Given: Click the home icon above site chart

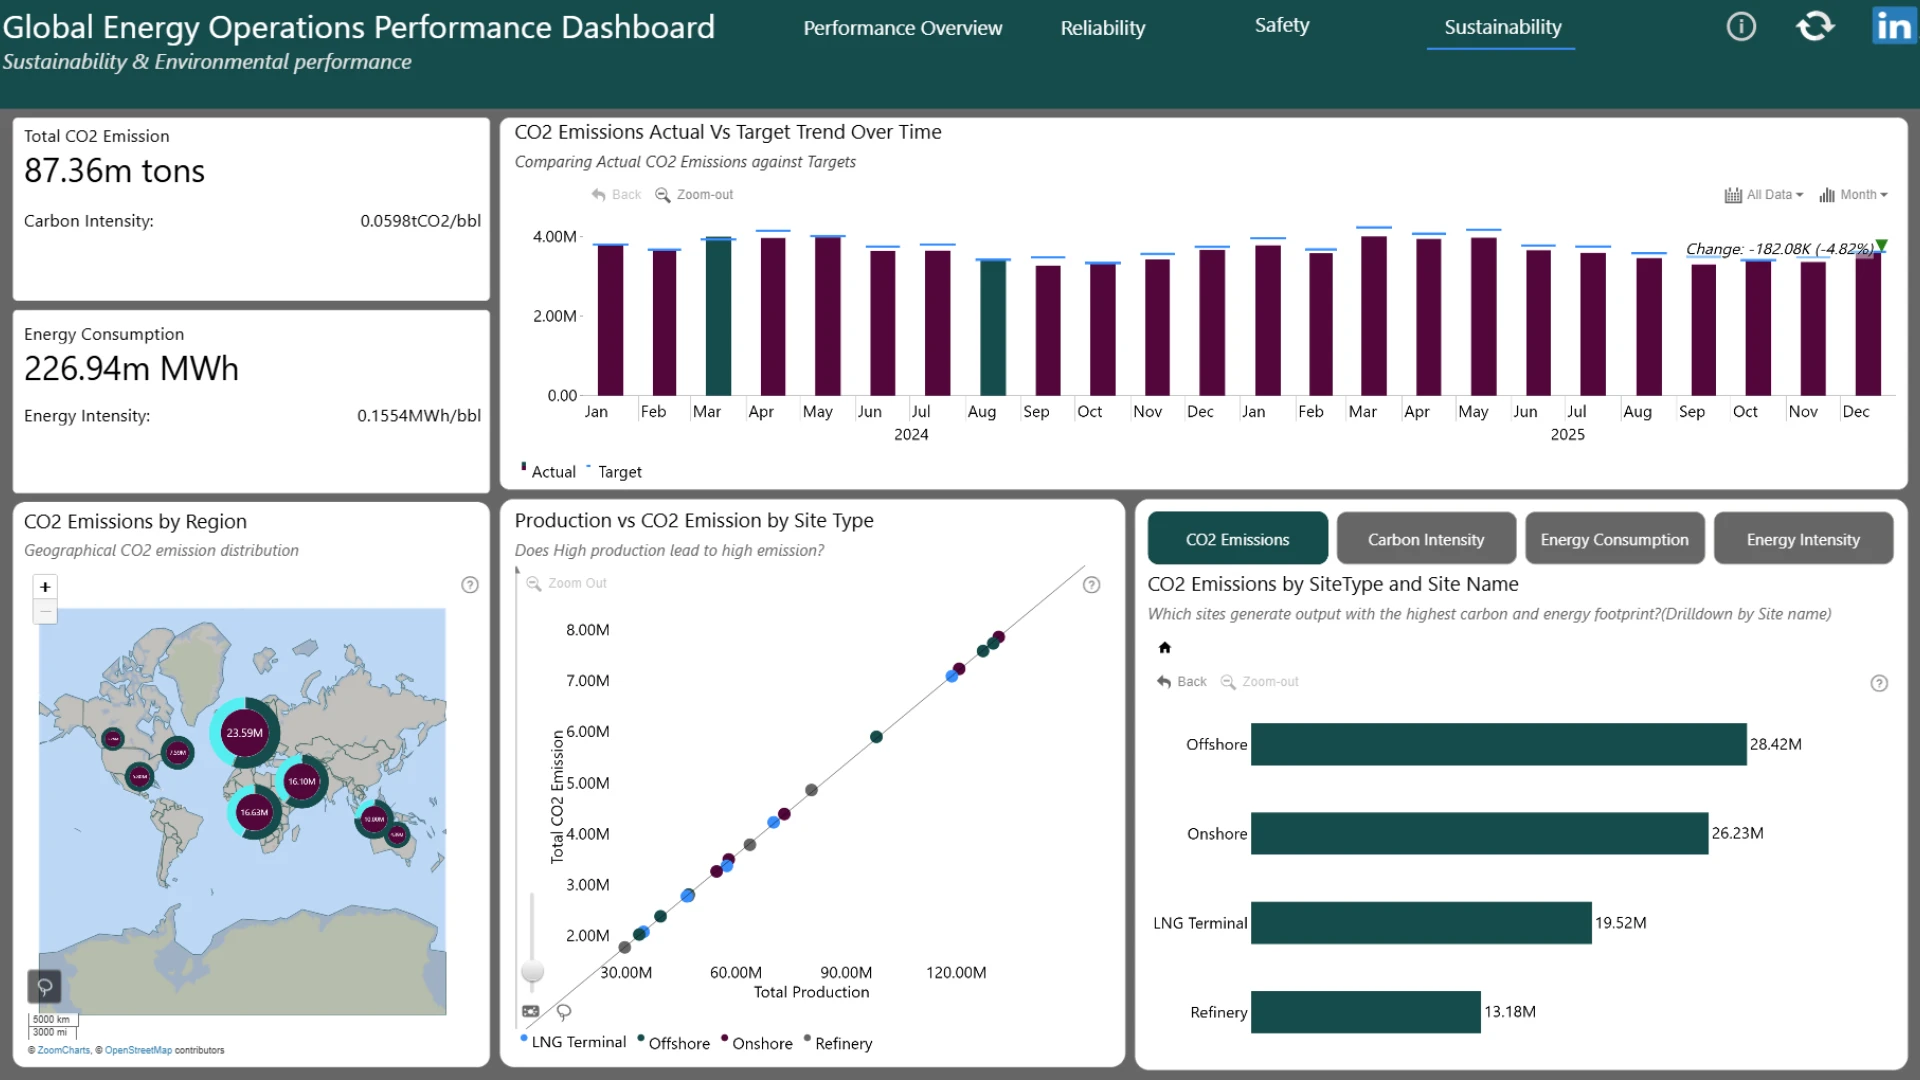Looking at the screenshot, I should pyautogui.click(x=1164, y=648).
